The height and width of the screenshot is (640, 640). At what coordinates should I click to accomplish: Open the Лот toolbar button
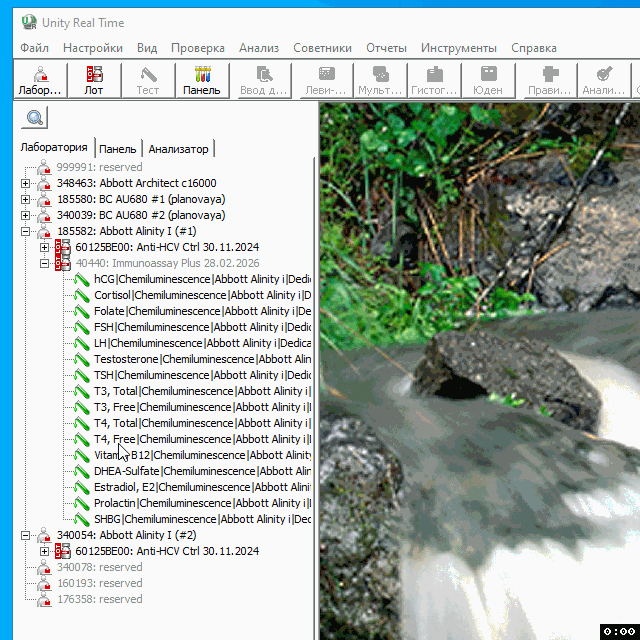tap(93, 80)
